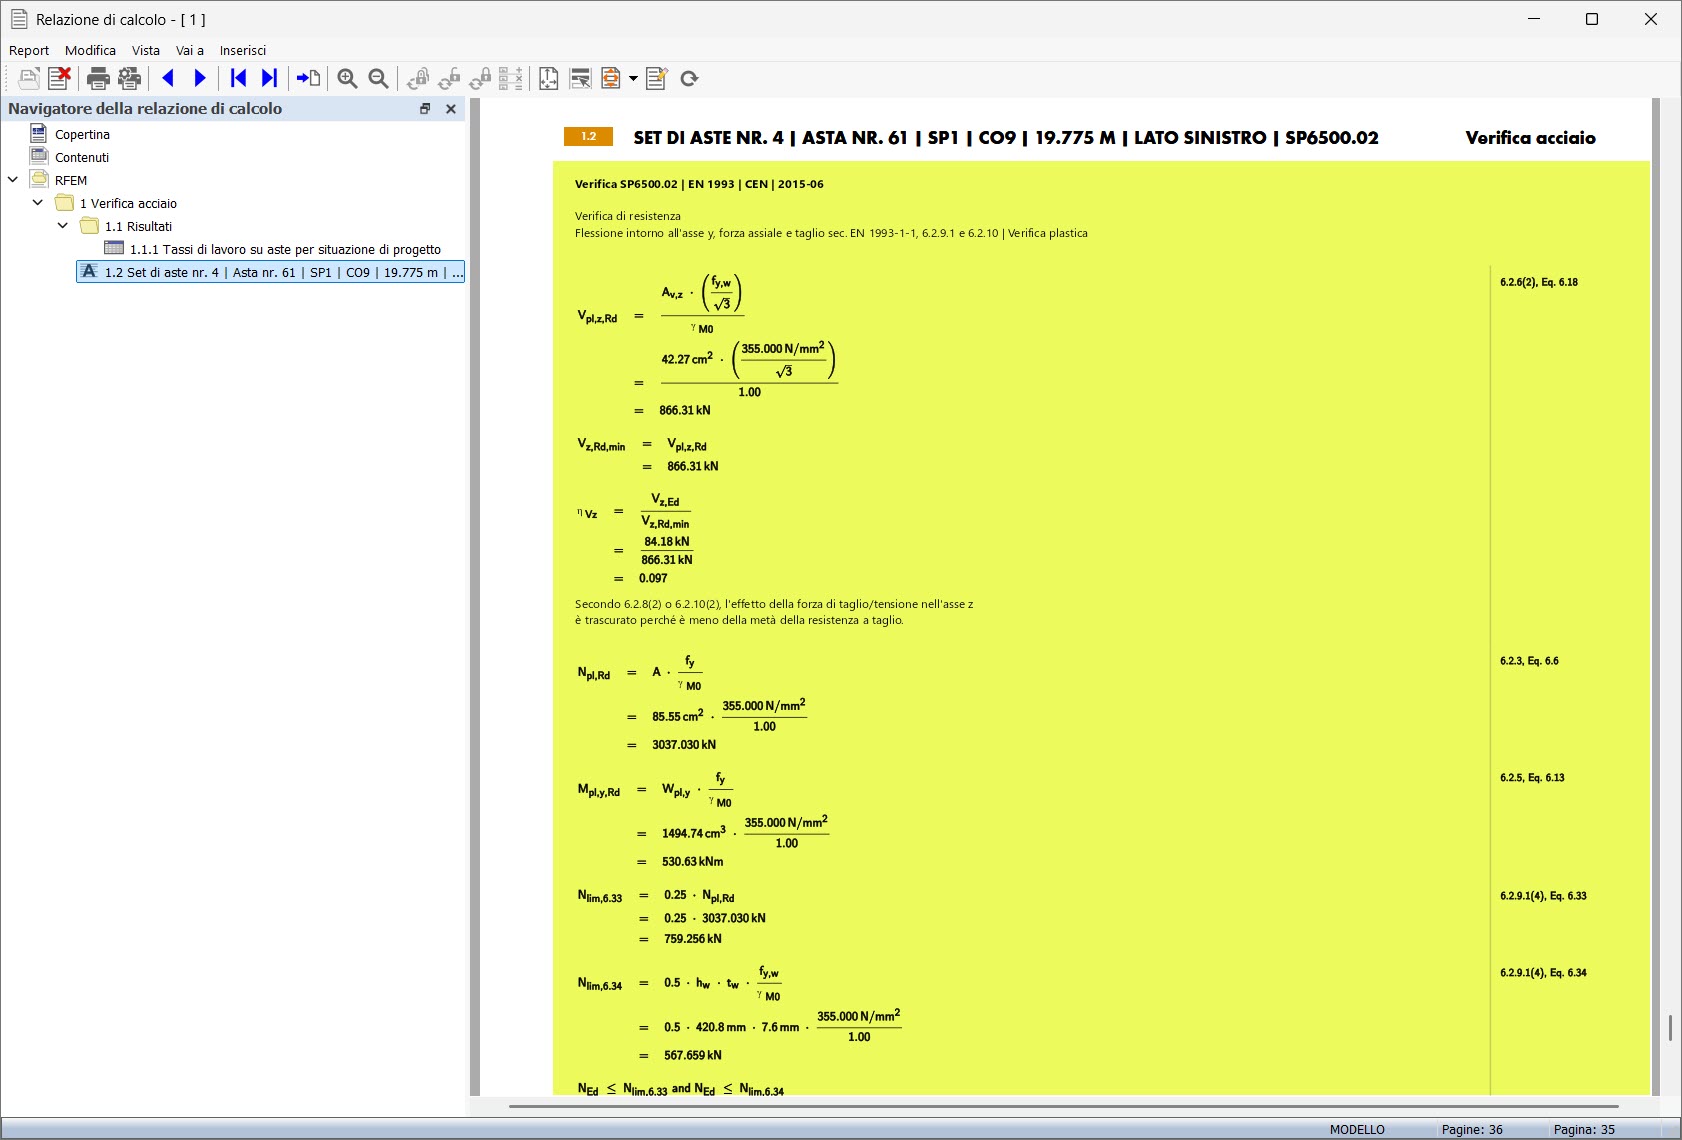Screen dimensions: 1682x1140
Task: Jump to the last report page
Action: click(x=270, y=78)
